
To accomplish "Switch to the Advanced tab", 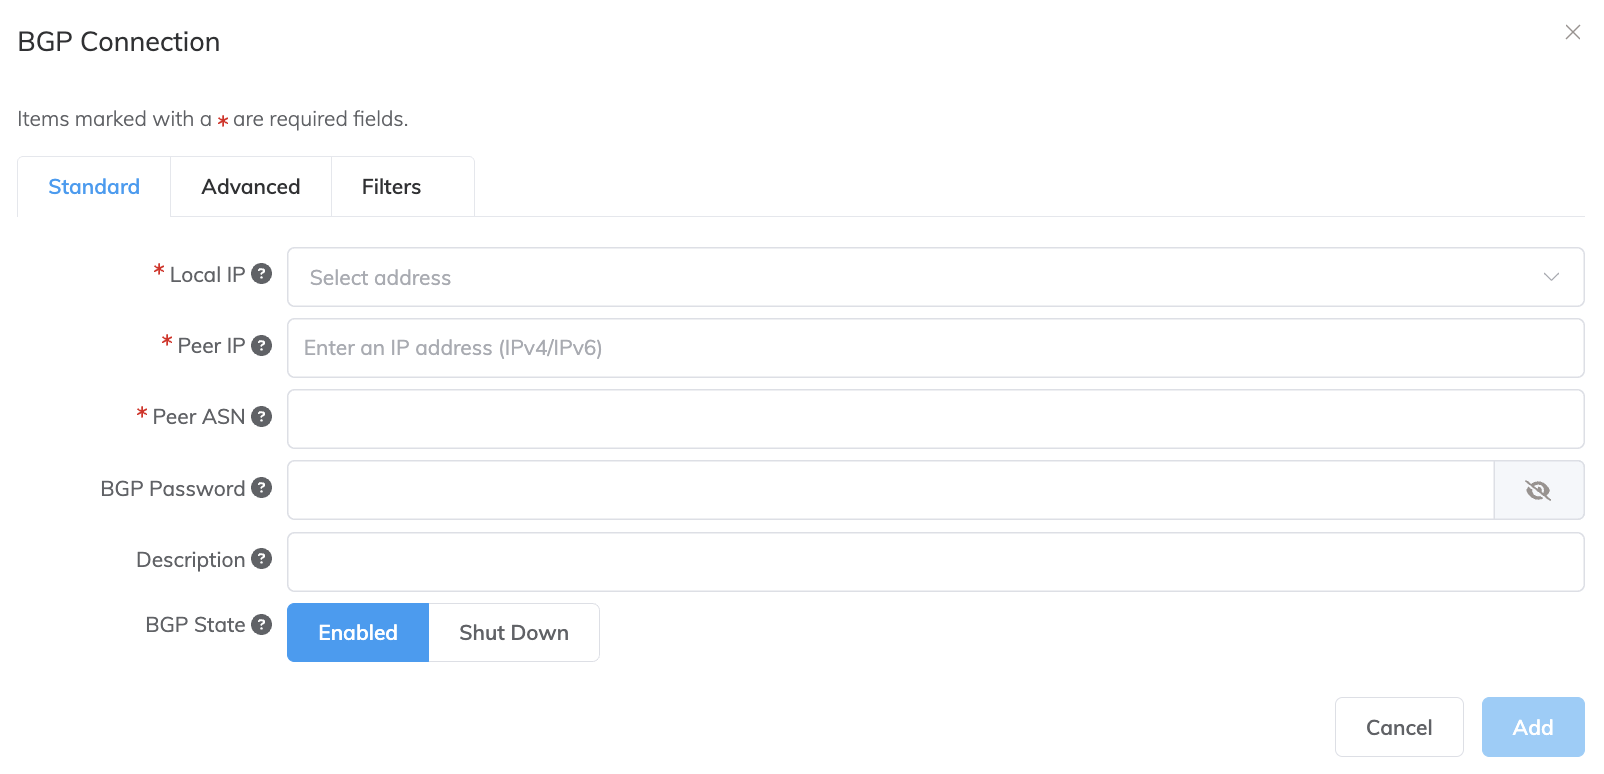I will tap(250, 186).
